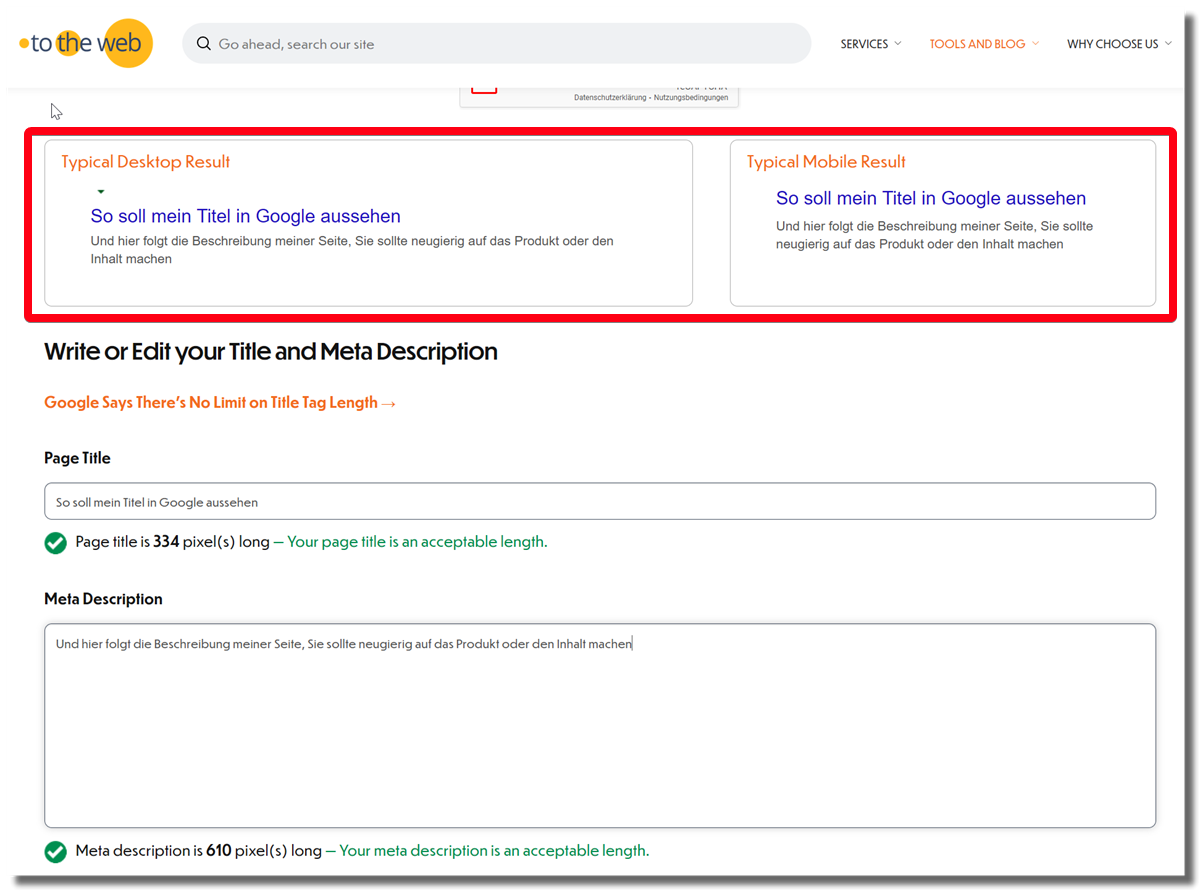Click the green arrow in the desktop preview
Image resolution: width=1200 pixels, height=891 pixels.
pos(101,191)
